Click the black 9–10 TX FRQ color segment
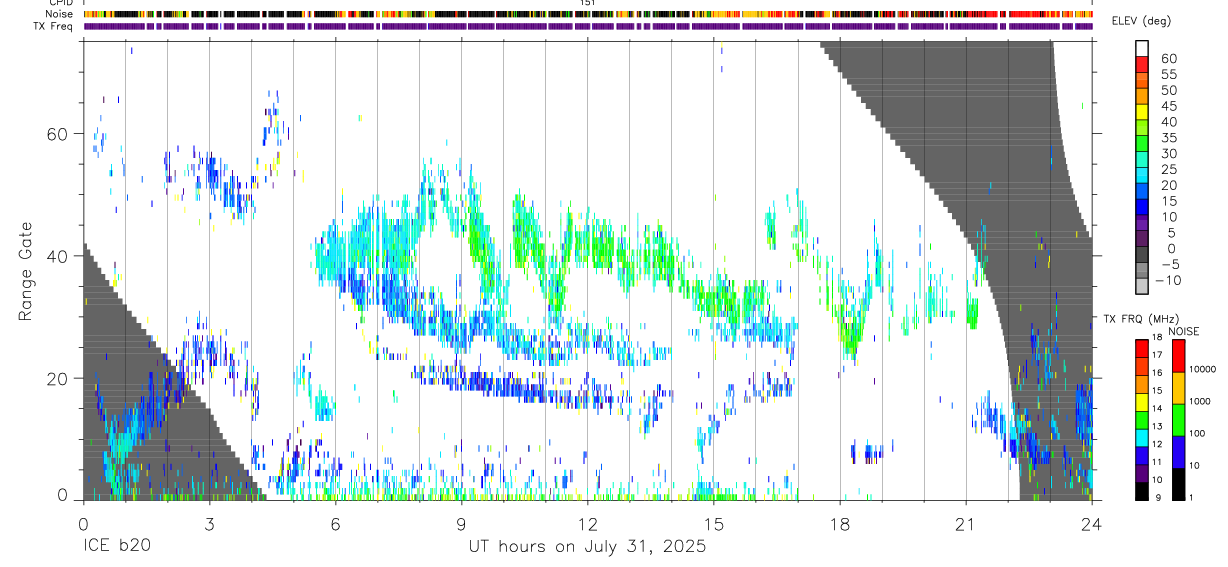The image size is (1228, 567). (x=1141, y=491)
